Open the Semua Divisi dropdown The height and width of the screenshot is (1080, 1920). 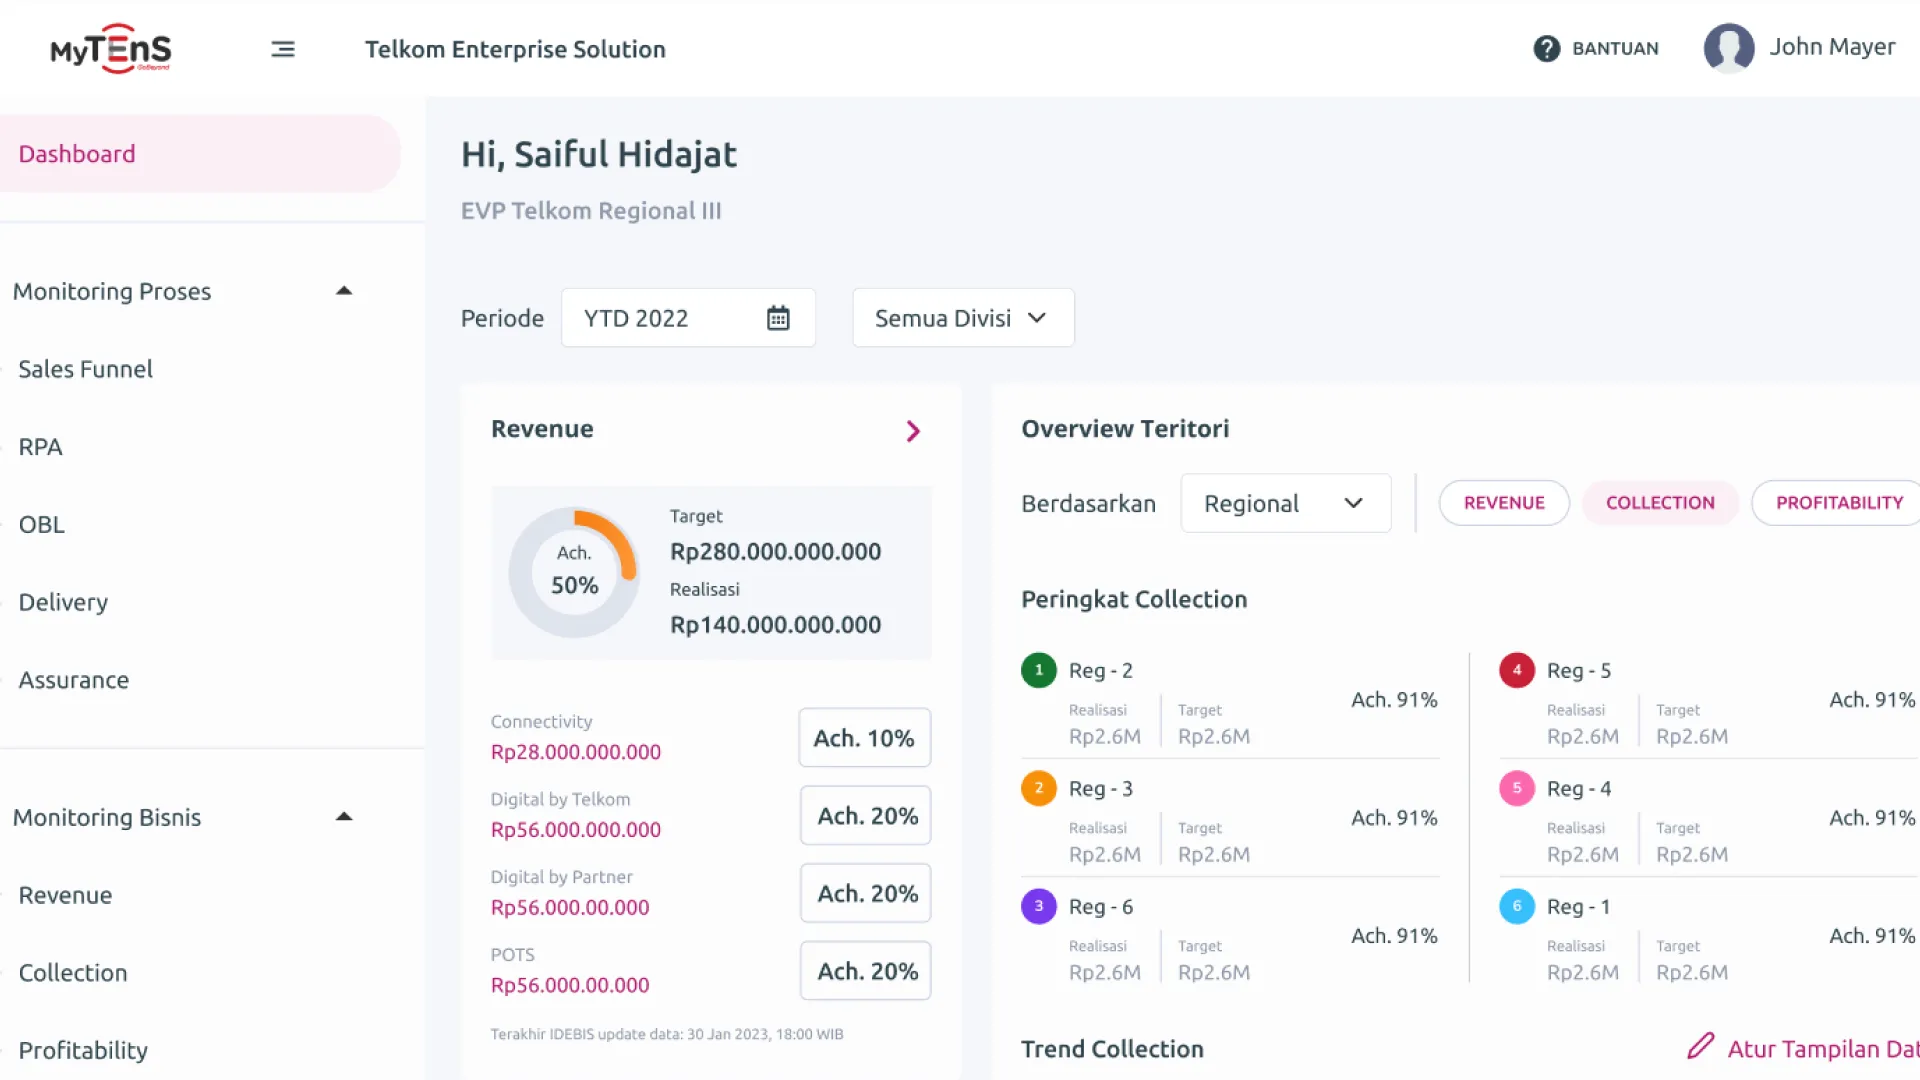(963, 318)
